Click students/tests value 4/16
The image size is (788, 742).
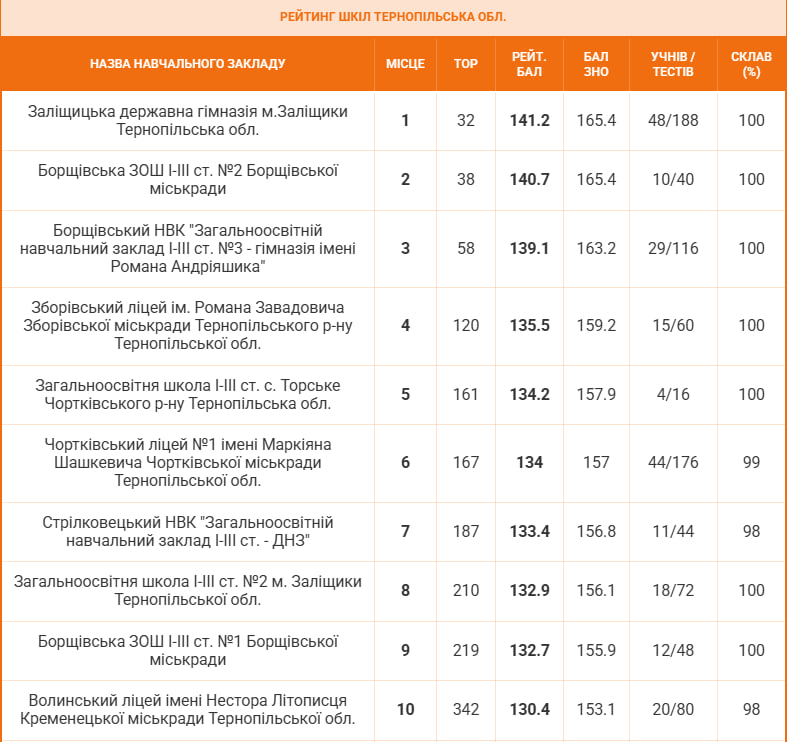[x=673, y=395]
